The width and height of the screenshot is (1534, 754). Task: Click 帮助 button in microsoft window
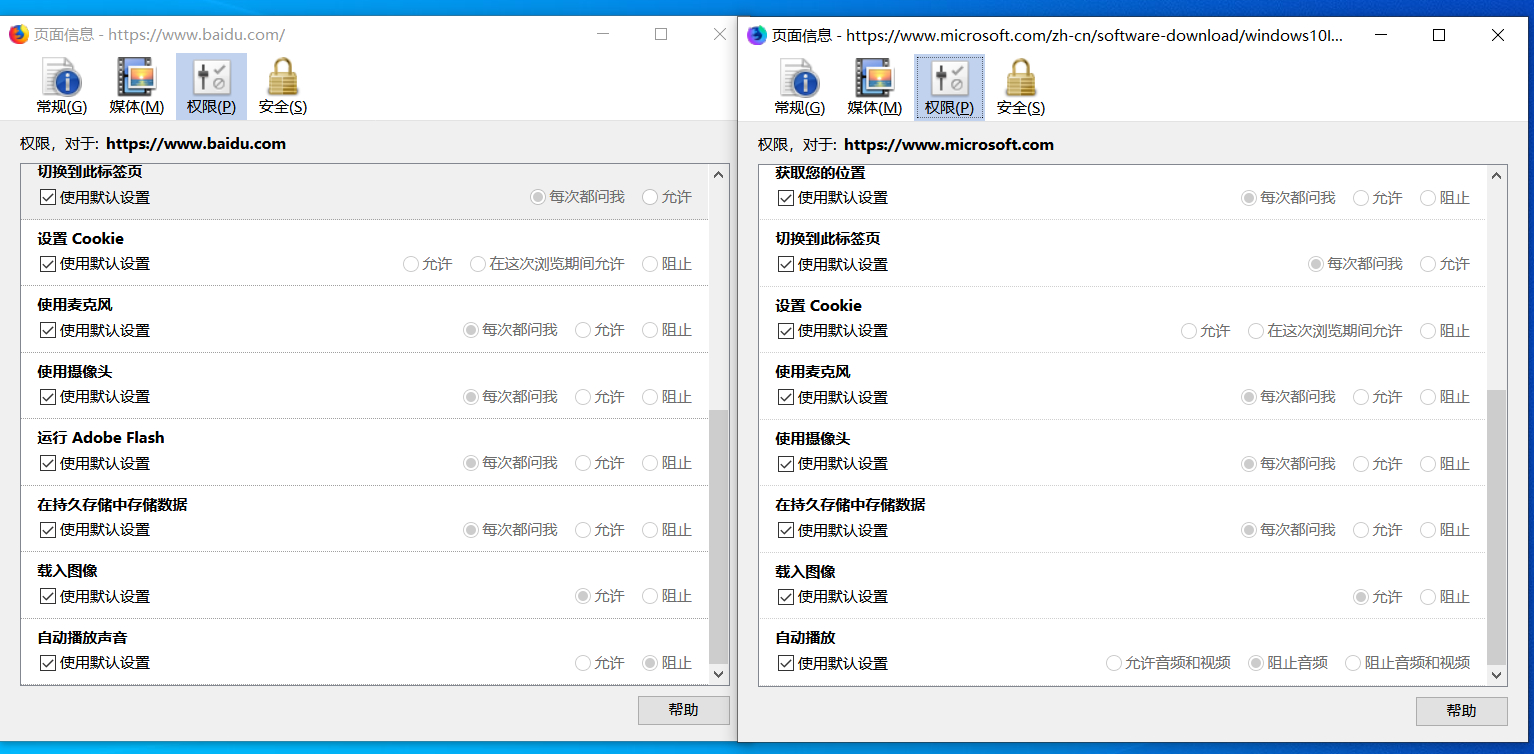click(1461, 711)
